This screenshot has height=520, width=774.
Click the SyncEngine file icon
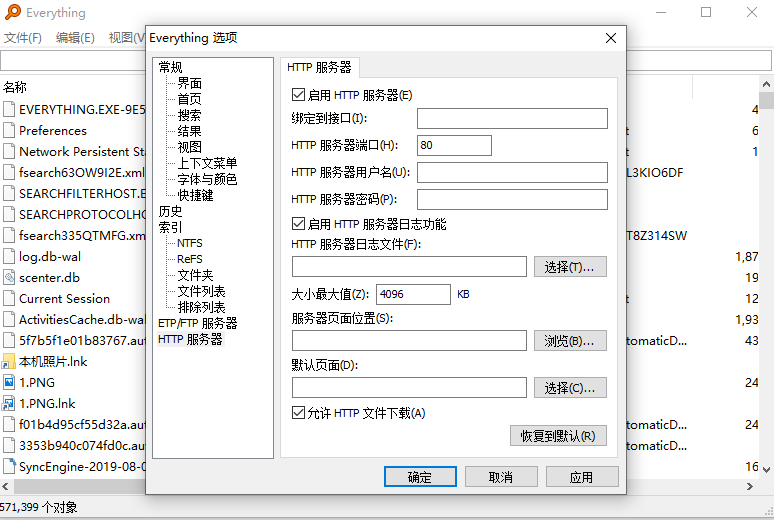[x=9, y=466]
